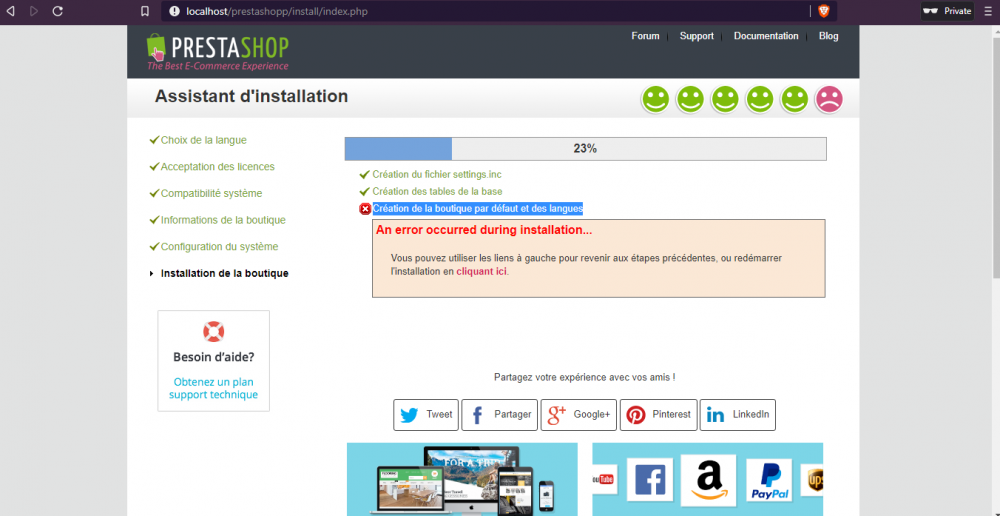Viewport: 1000px width, 516px height.
Task: Open Brave Shields lion icon
Action: pos(823,11)
